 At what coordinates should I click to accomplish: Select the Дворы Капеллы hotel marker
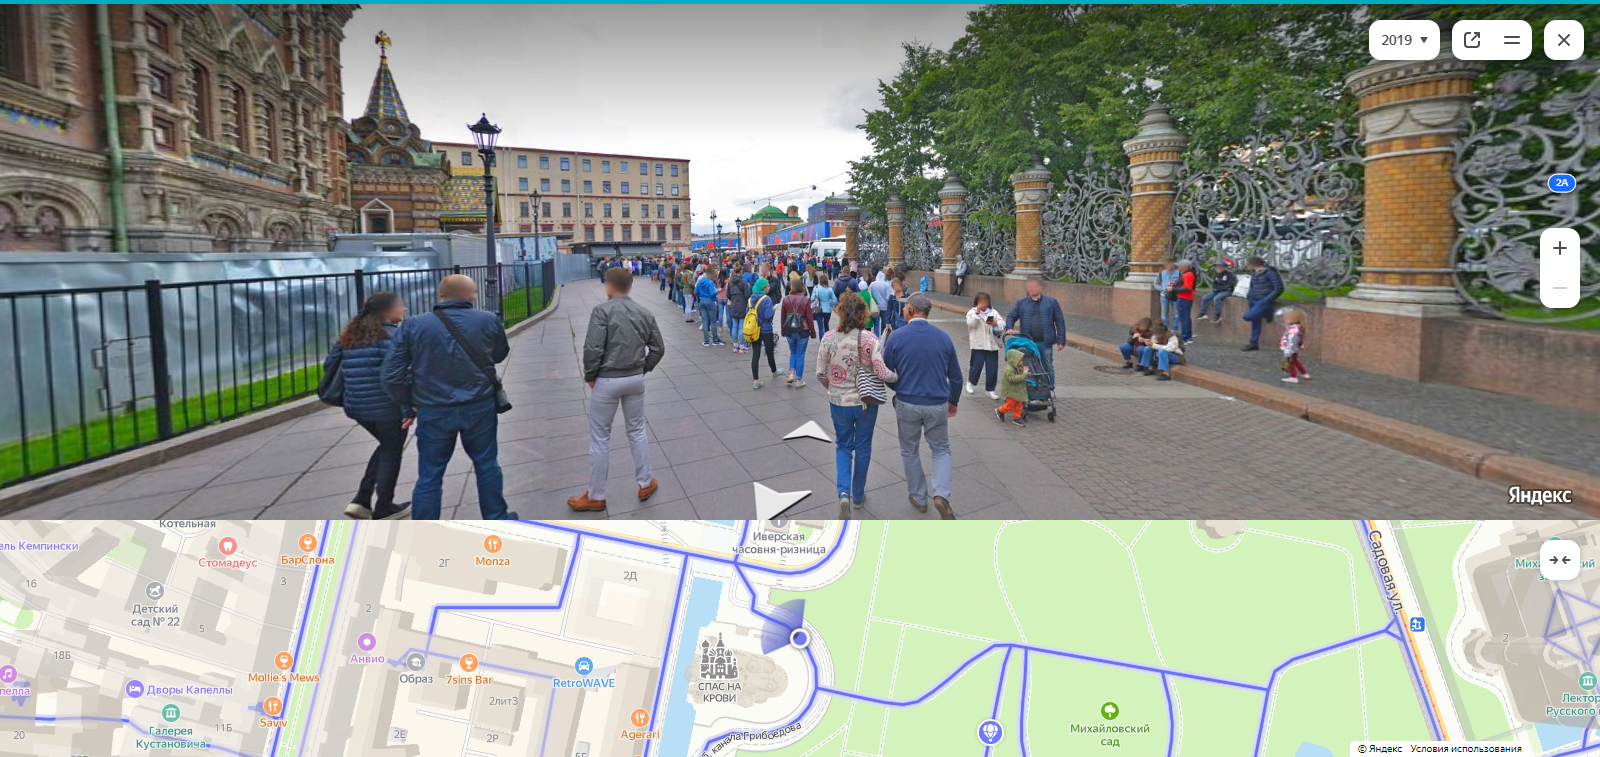[x=135, y=689]
